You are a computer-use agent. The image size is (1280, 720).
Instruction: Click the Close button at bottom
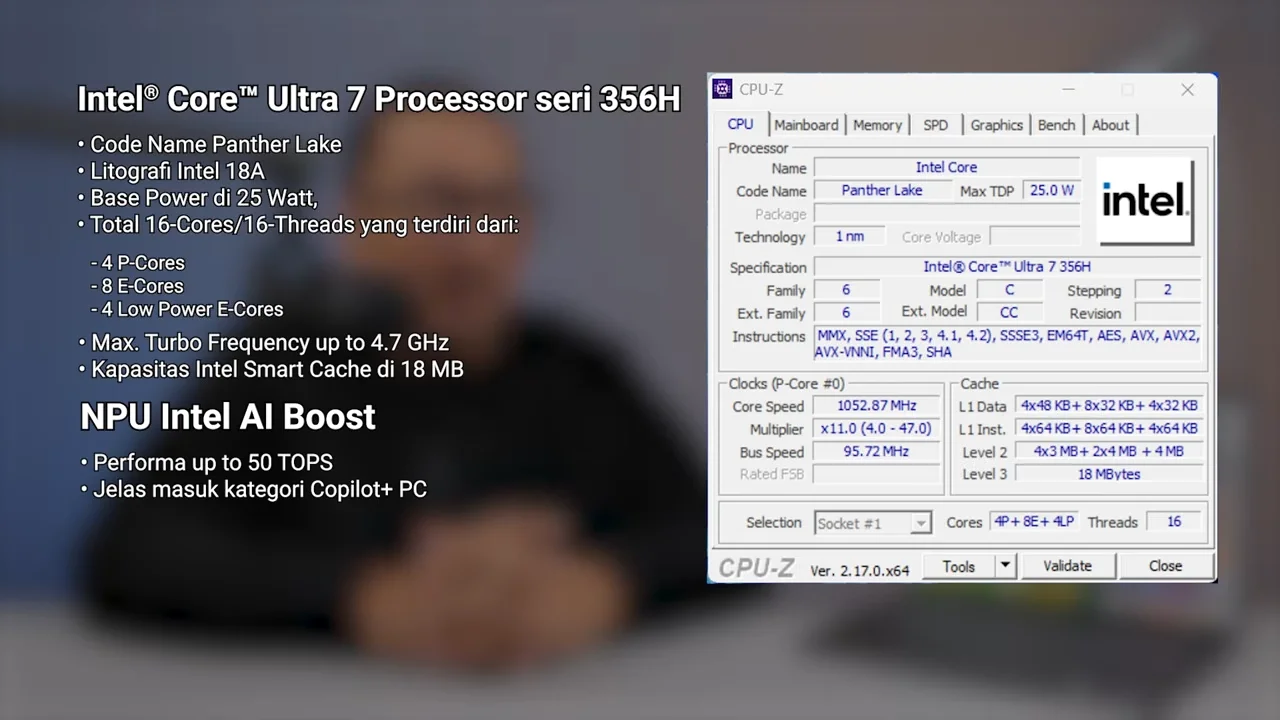(x=1166, y=566)
